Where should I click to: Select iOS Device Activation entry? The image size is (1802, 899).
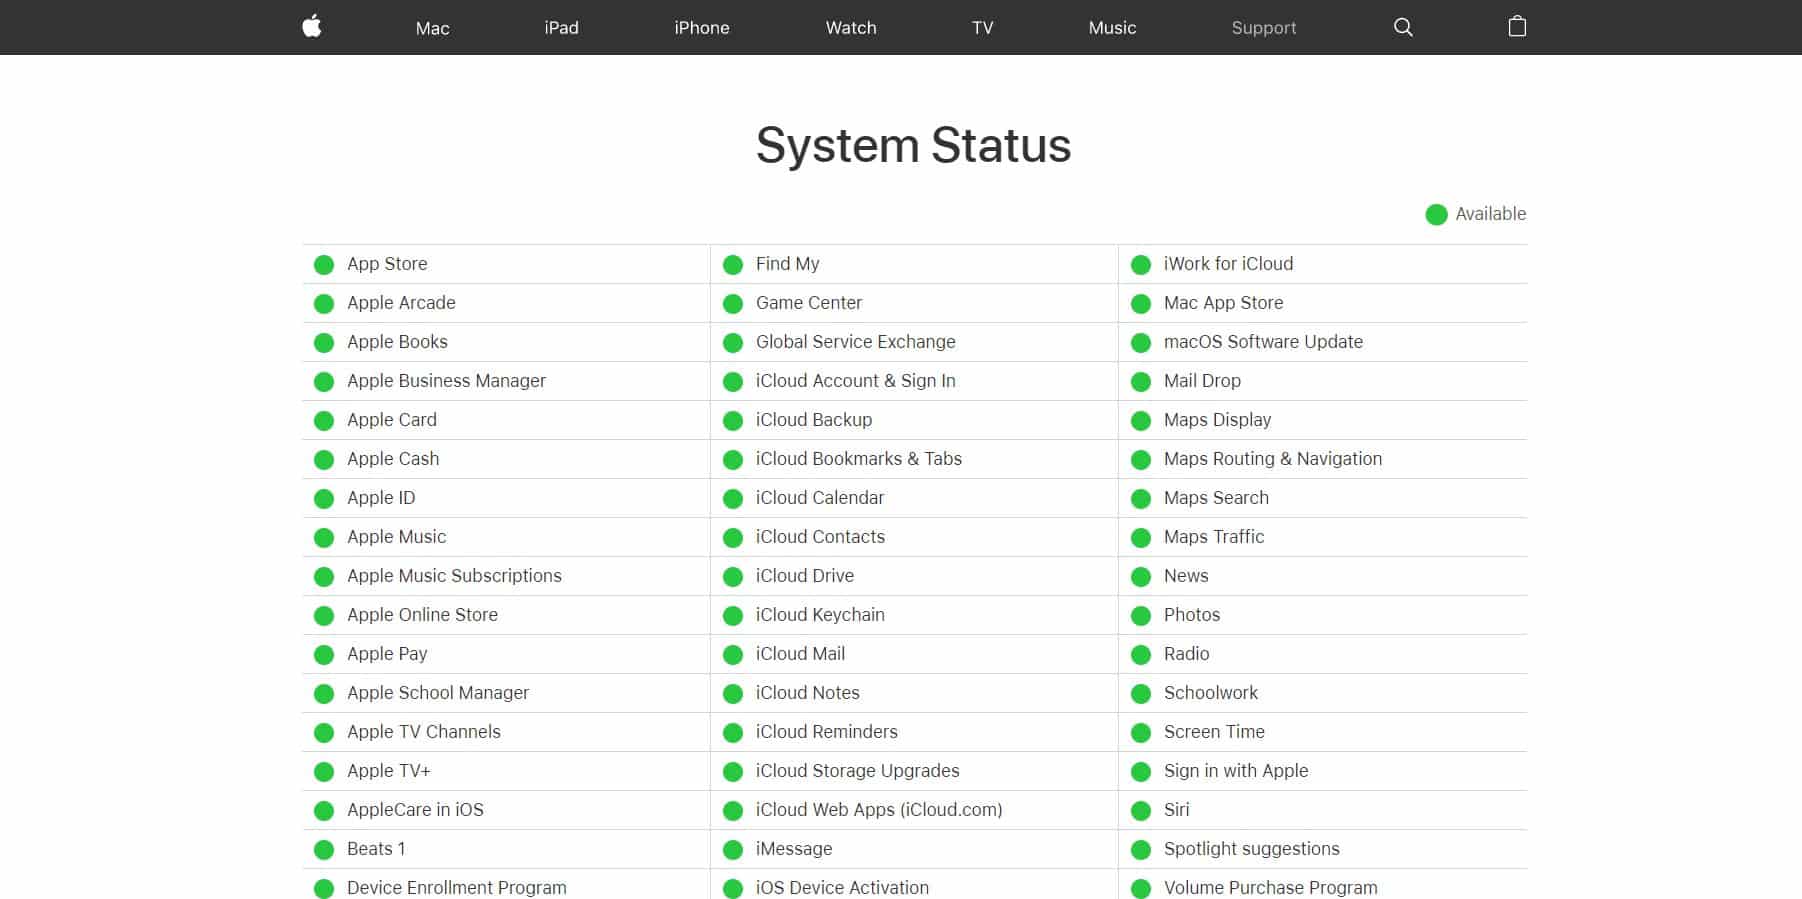(x=842, y=888)
